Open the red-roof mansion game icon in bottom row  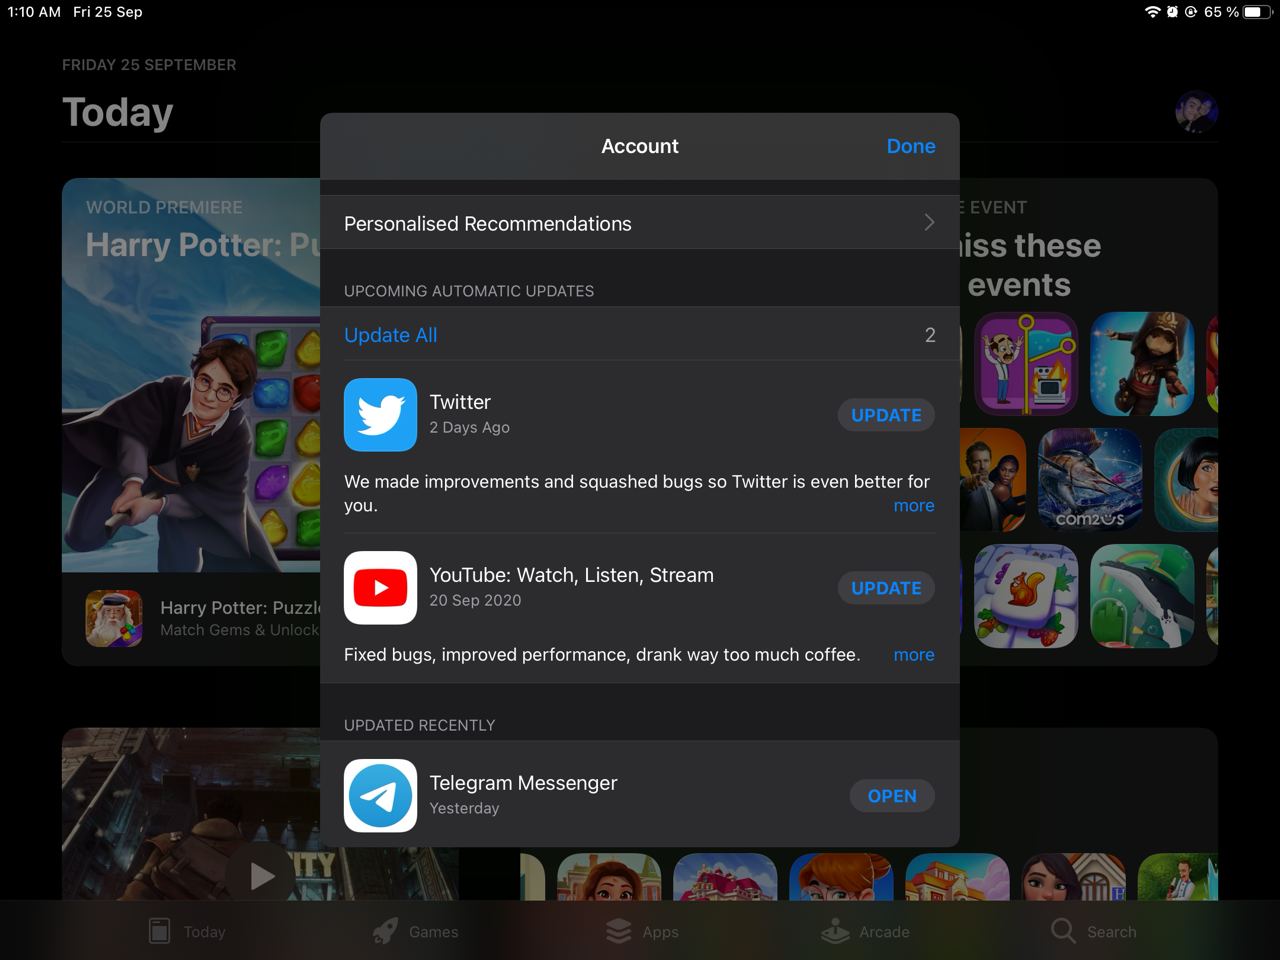tap(725, 877)
